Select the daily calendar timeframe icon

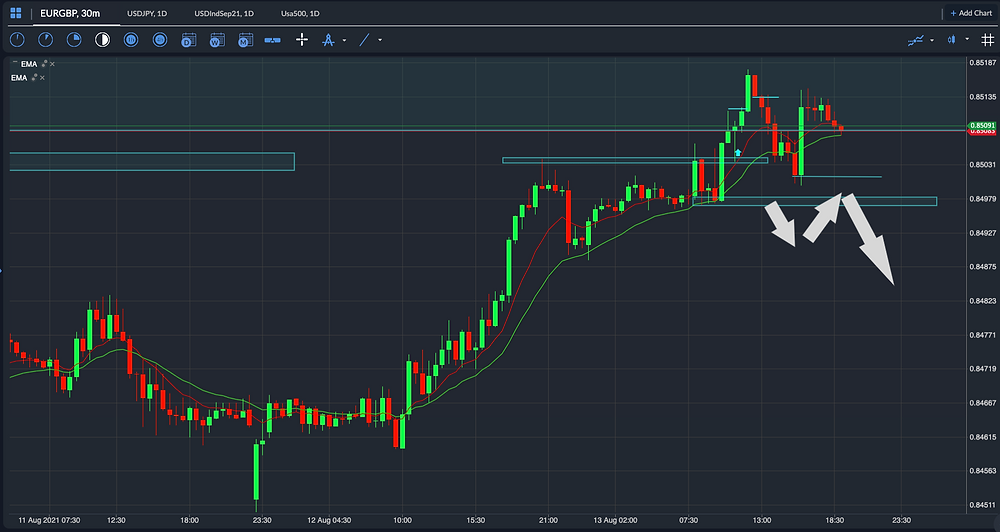pyautogui.click(x=188, y=40)
